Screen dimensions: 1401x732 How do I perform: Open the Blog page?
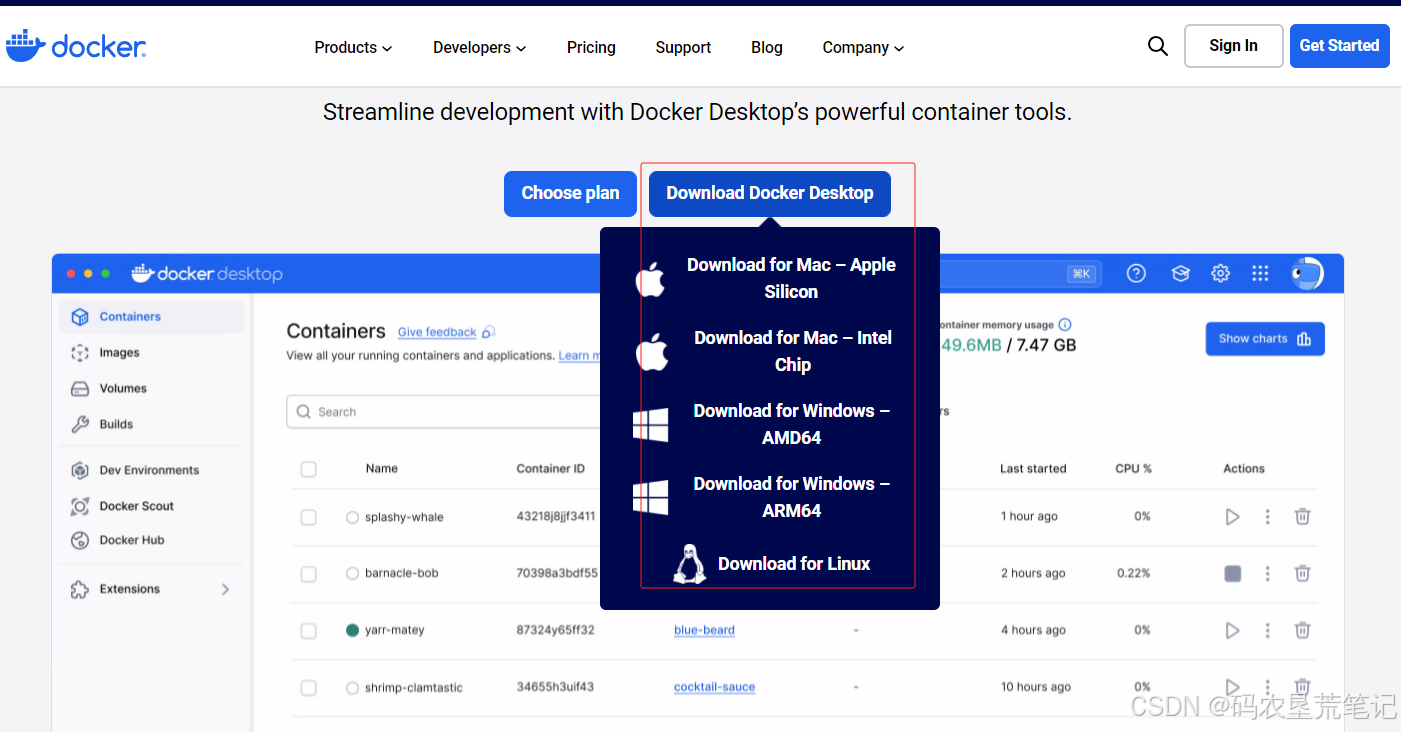767,47
